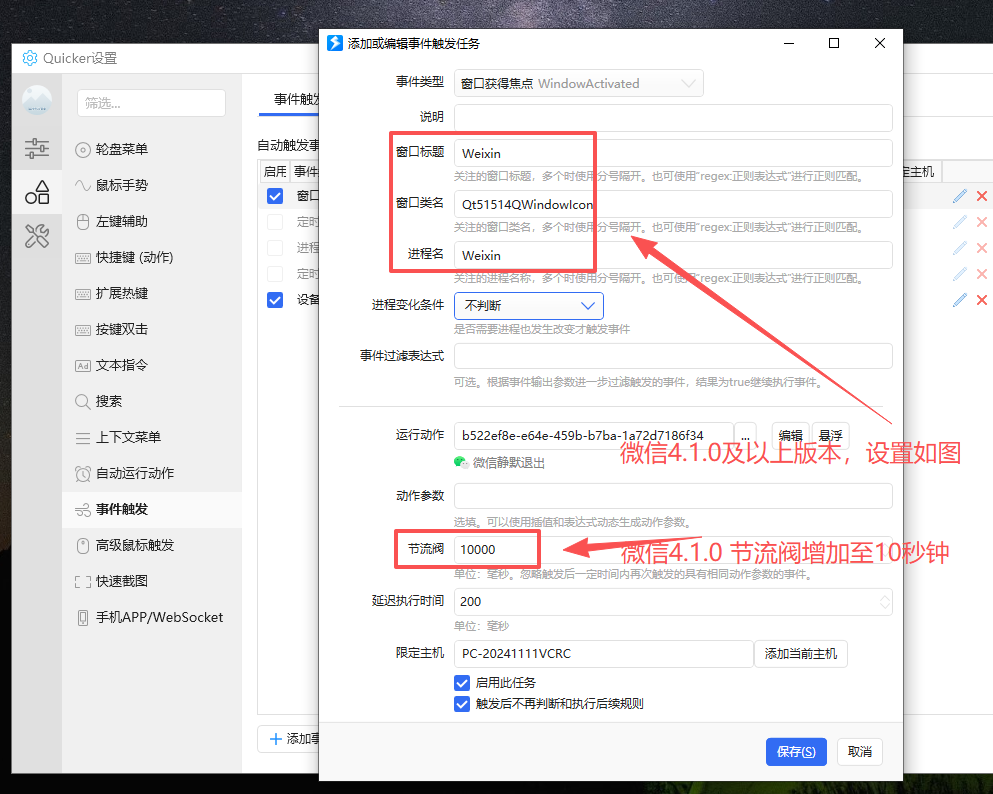Focus the 运行动作 ID field
This screenshot has width=993, height=794.
pos(593,436)
